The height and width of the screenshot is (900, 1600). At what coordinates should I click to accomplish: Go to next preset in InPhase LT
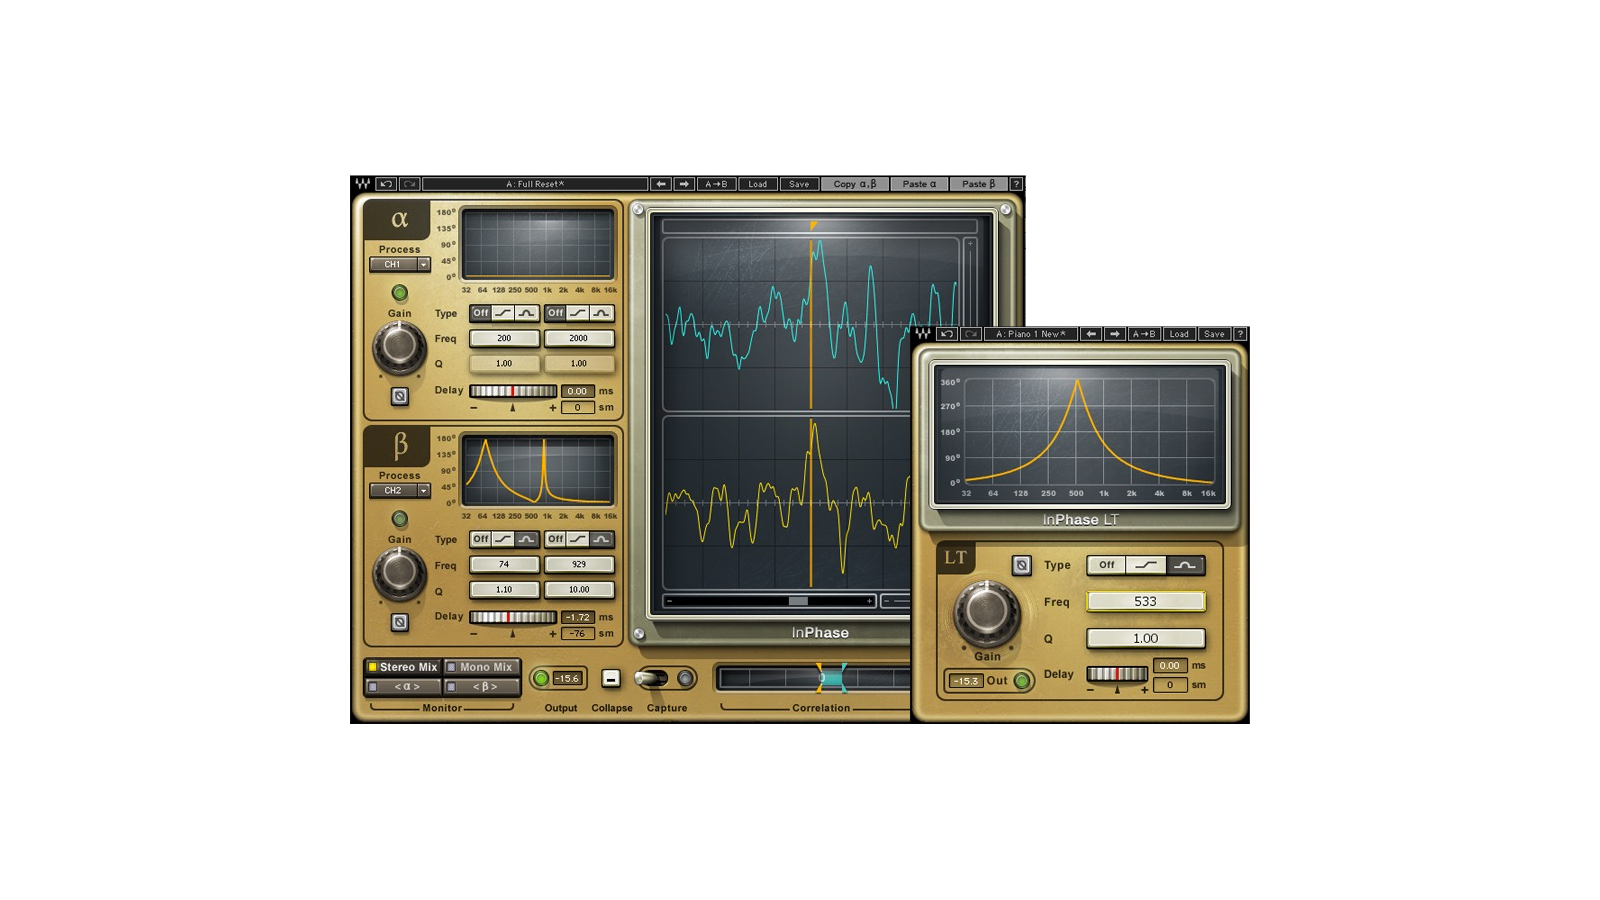[1115, 334]
